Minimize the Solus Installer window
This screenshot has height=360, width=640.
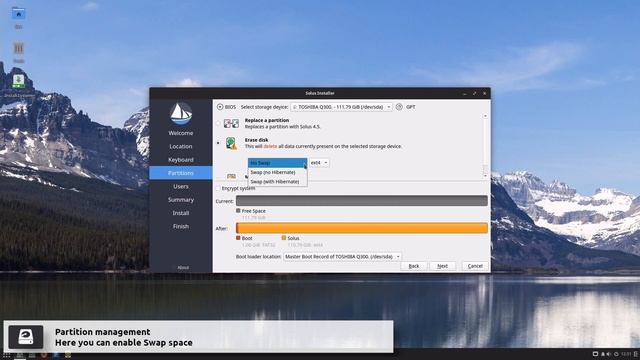464,93
